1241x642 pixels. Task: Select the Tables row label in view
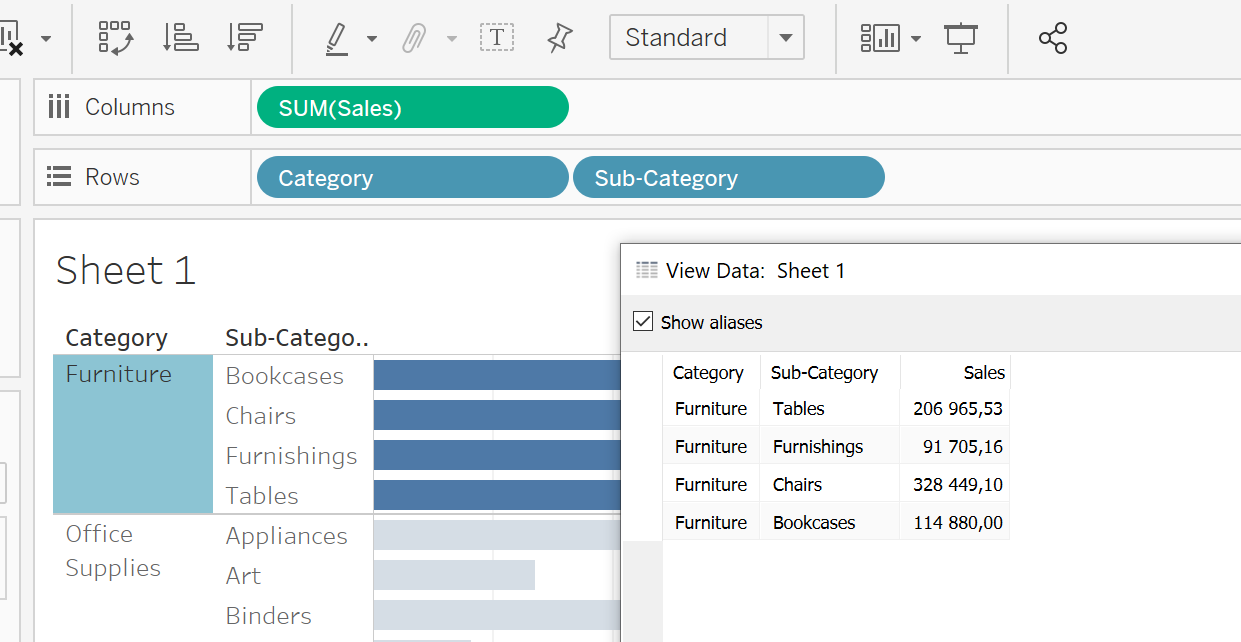click(262, 496)
